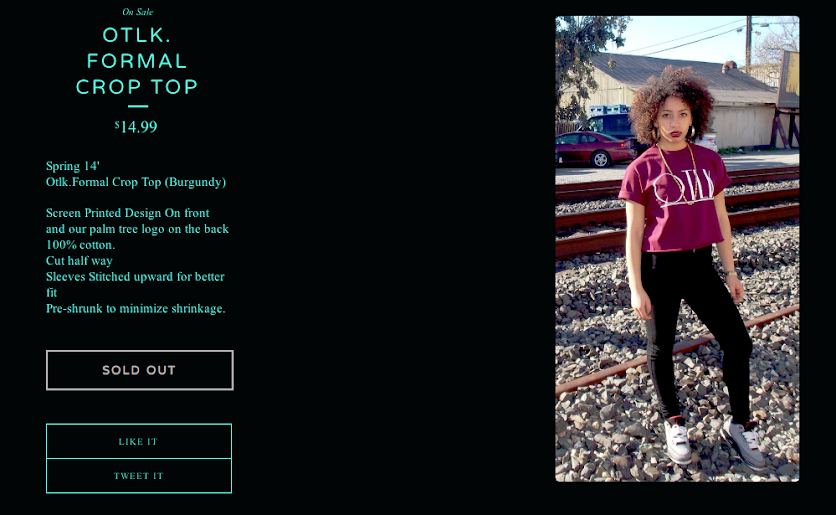Click the Spring 14' text line
The width and height of the screenshot is (836, 515).
tap(73, 166)
